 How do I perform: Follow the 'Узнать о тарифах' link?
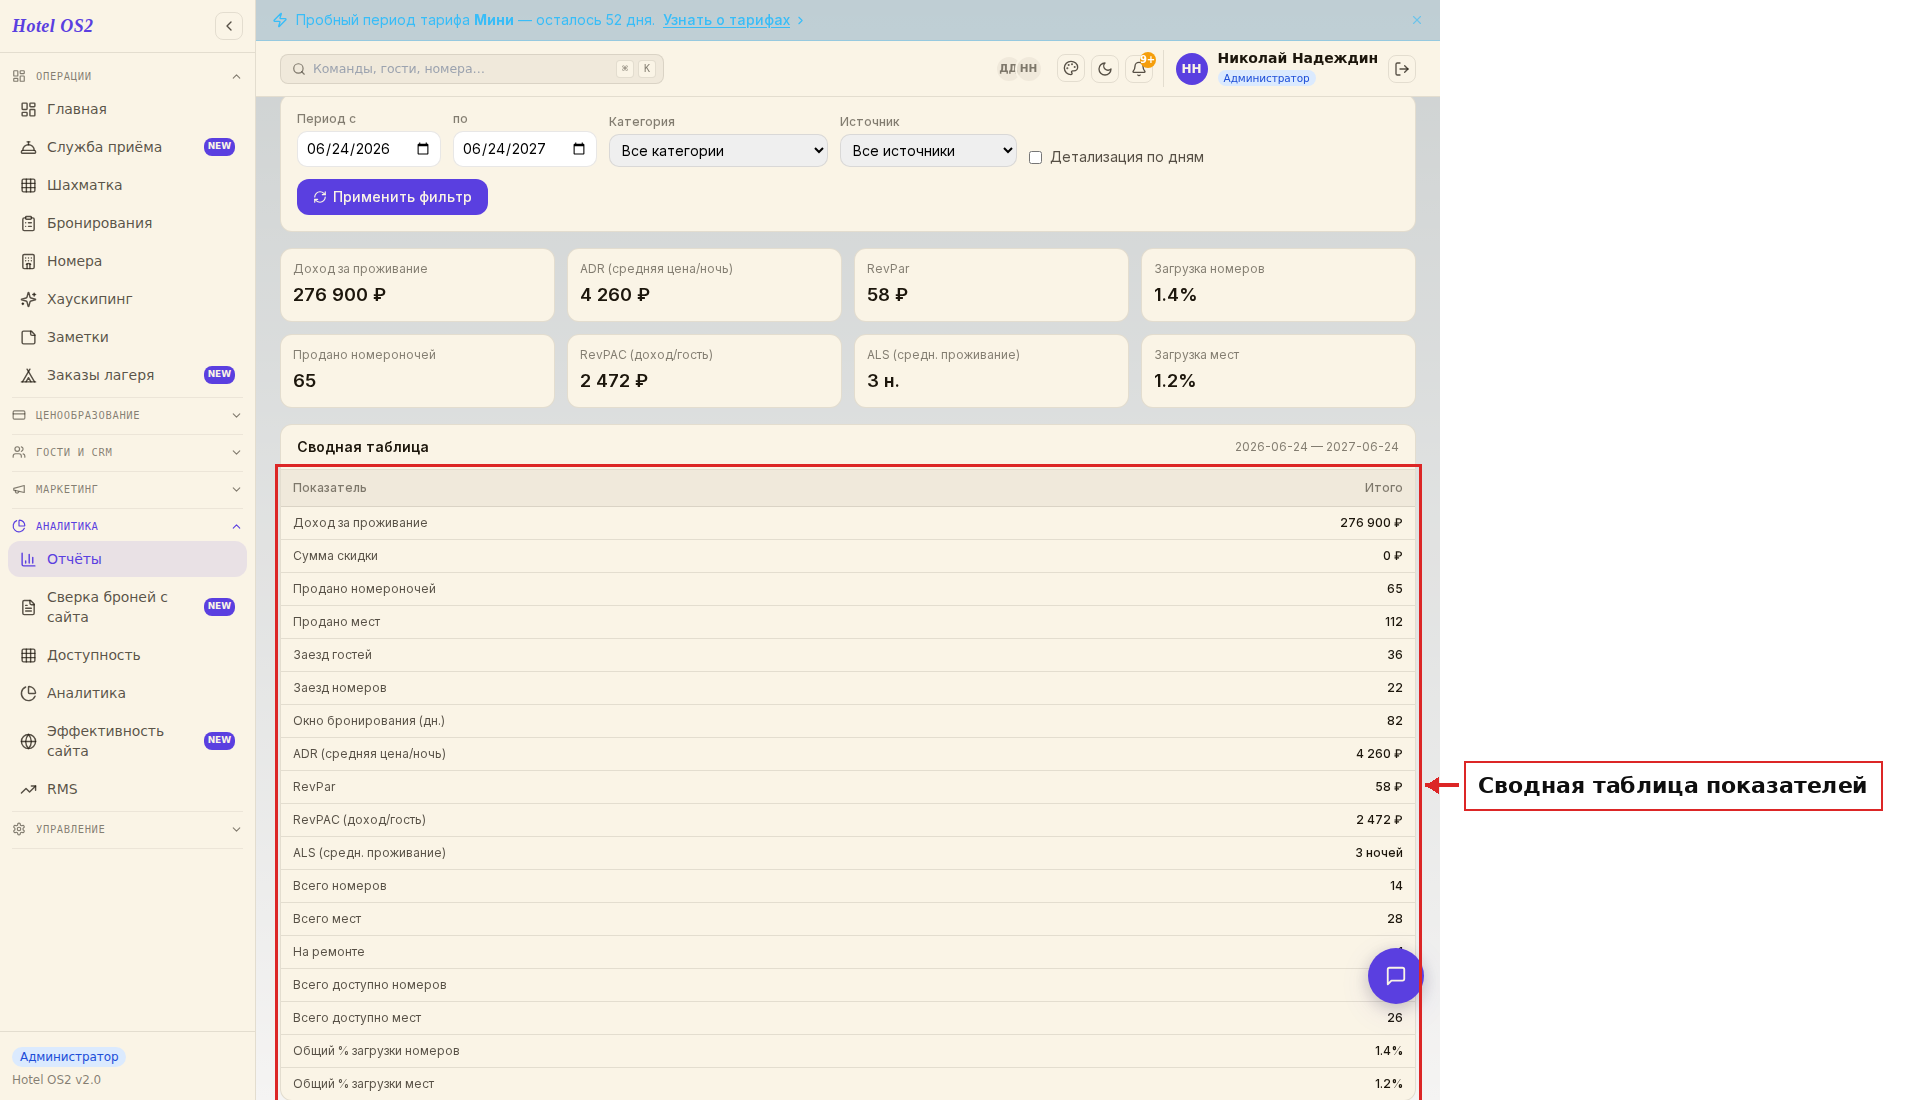click(x=726, y=20)
